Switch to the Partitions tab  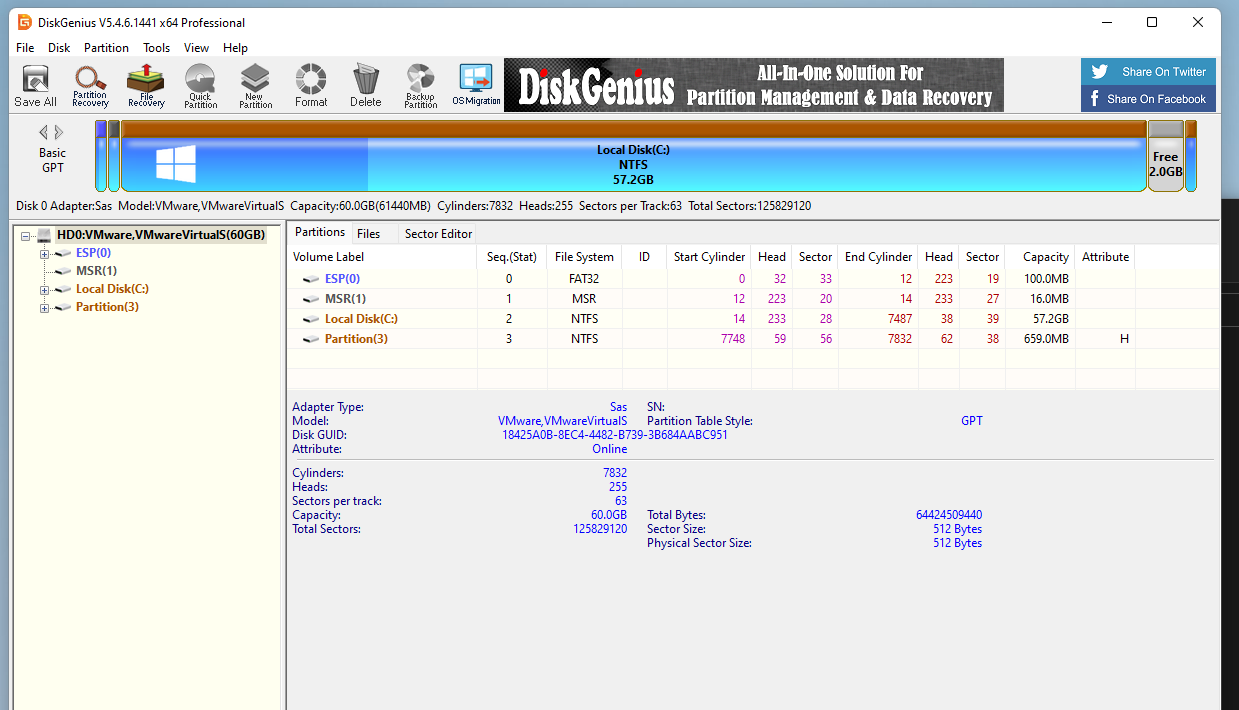[x=320, y=232]
